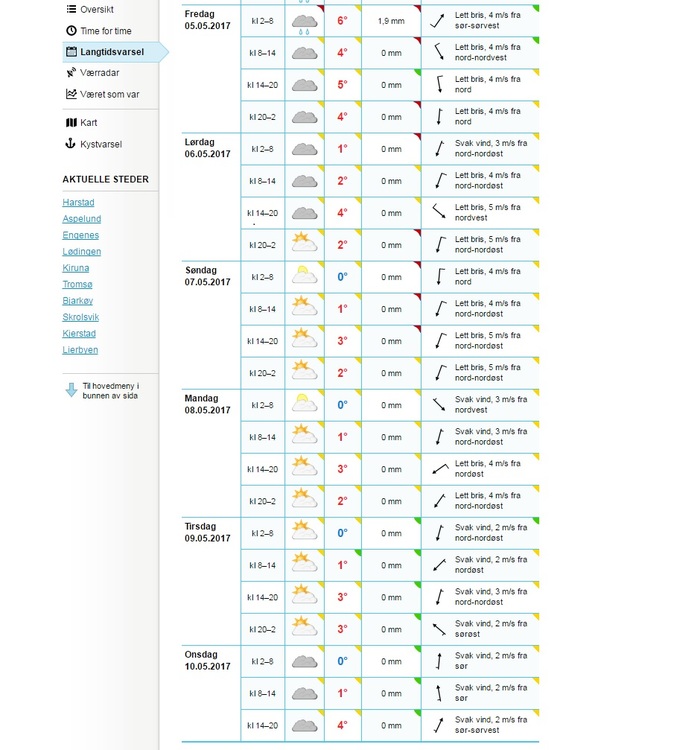Open the Engenes link
The image size is (677, 750).
80,235
